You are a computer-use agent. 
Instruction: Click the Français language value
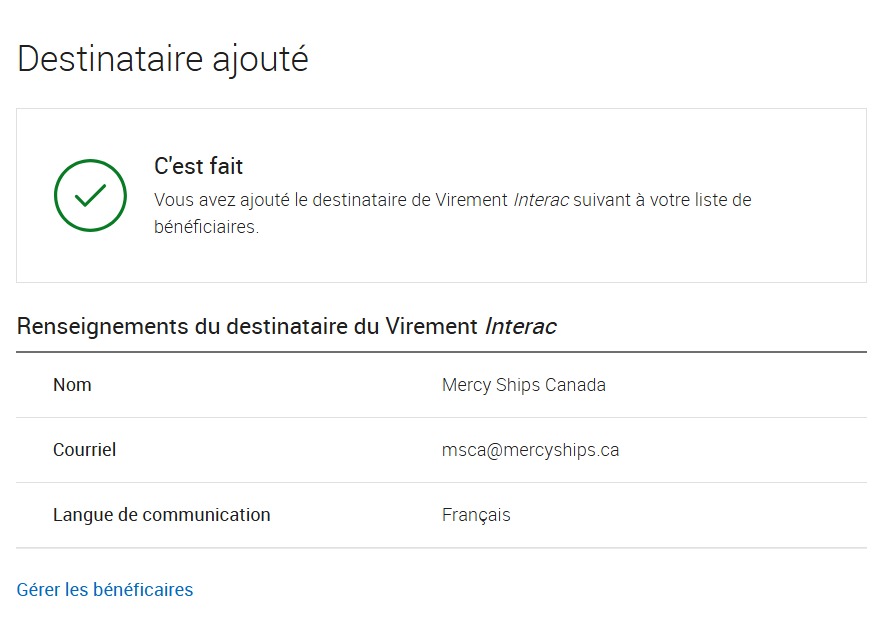476,515
